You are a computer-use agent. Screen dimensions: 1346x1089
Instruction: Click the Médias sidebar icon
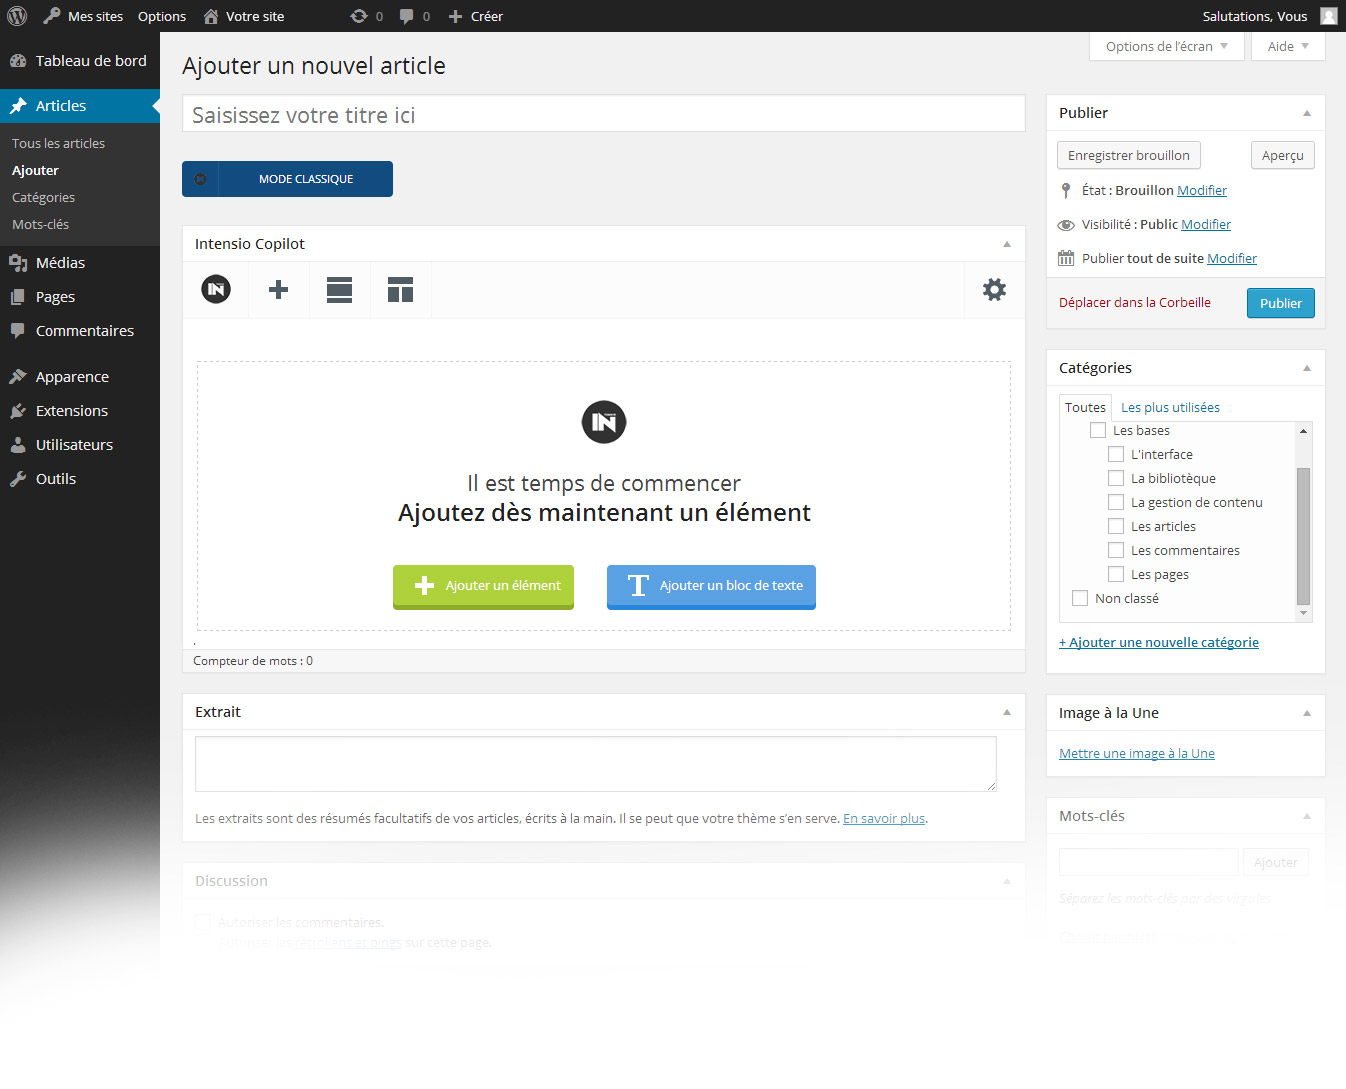tap(18, 263)
